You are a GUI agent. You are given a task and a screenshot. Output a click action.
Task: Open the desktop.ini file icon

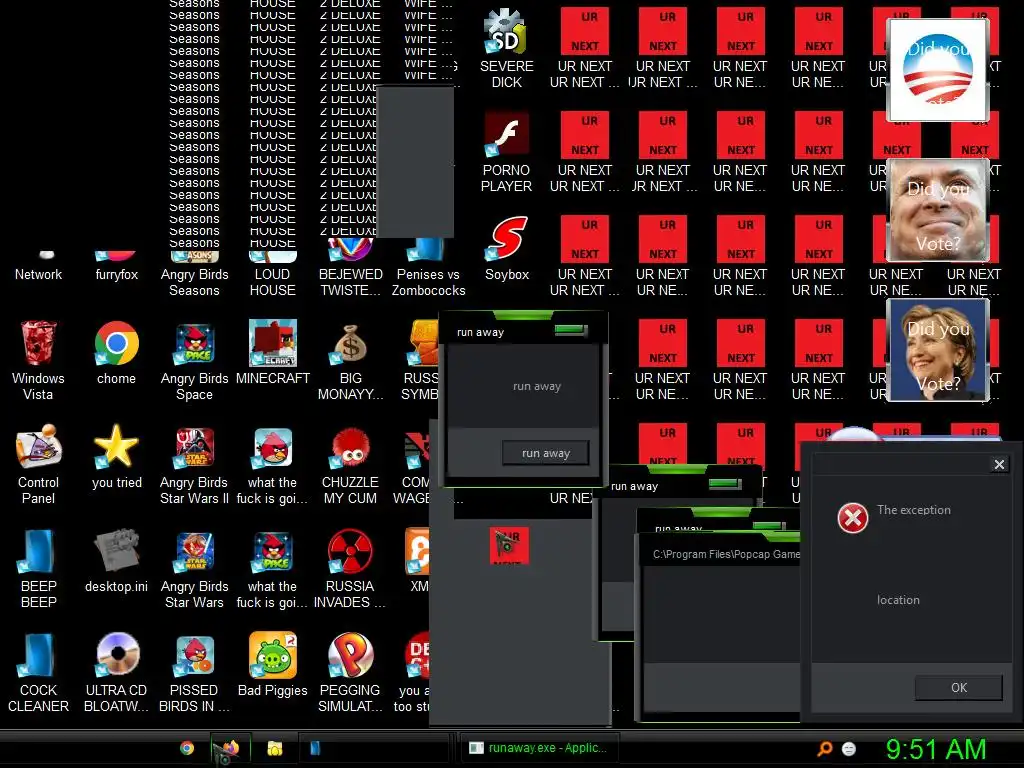click(x=116, y=560)
